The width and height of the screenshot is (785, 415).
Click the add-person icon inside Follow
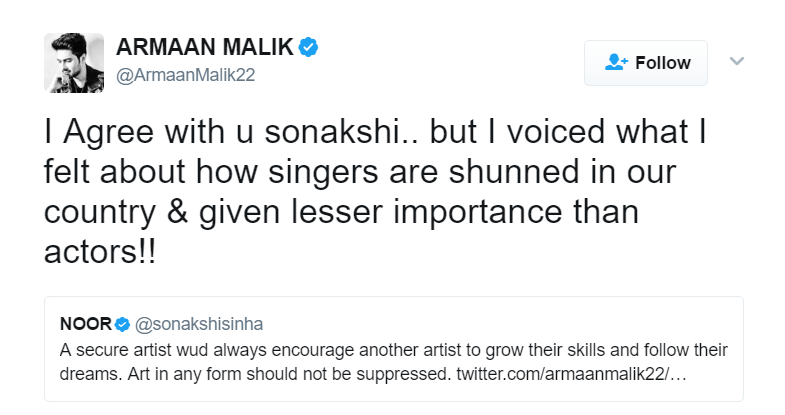click(616, 63)
